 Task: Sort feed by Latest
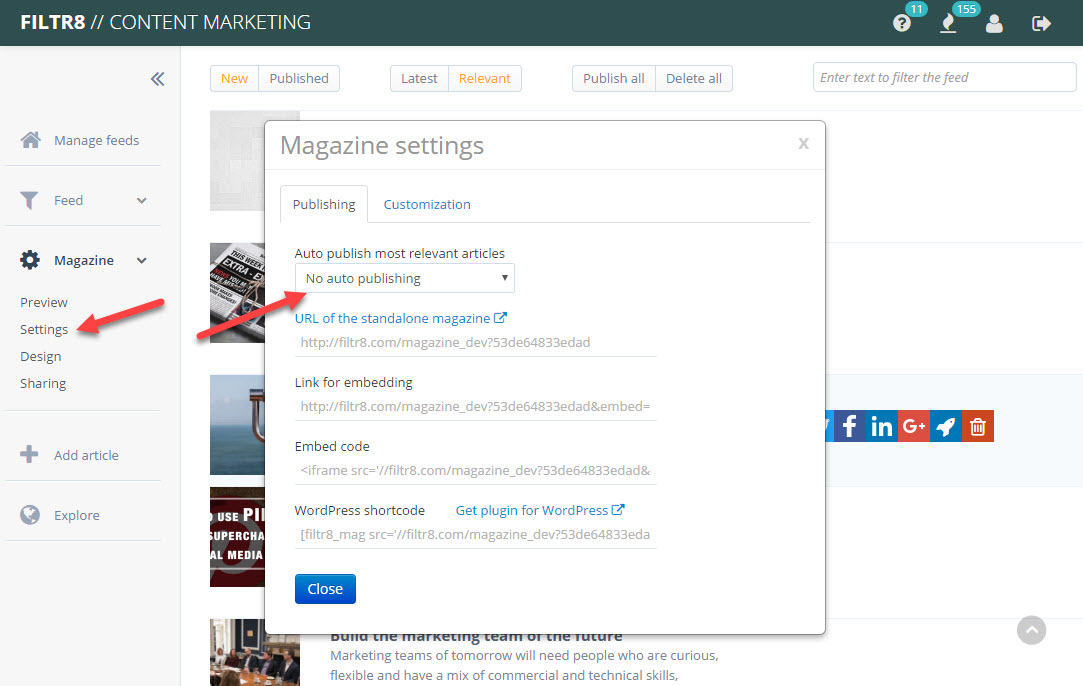click(419, 79)
